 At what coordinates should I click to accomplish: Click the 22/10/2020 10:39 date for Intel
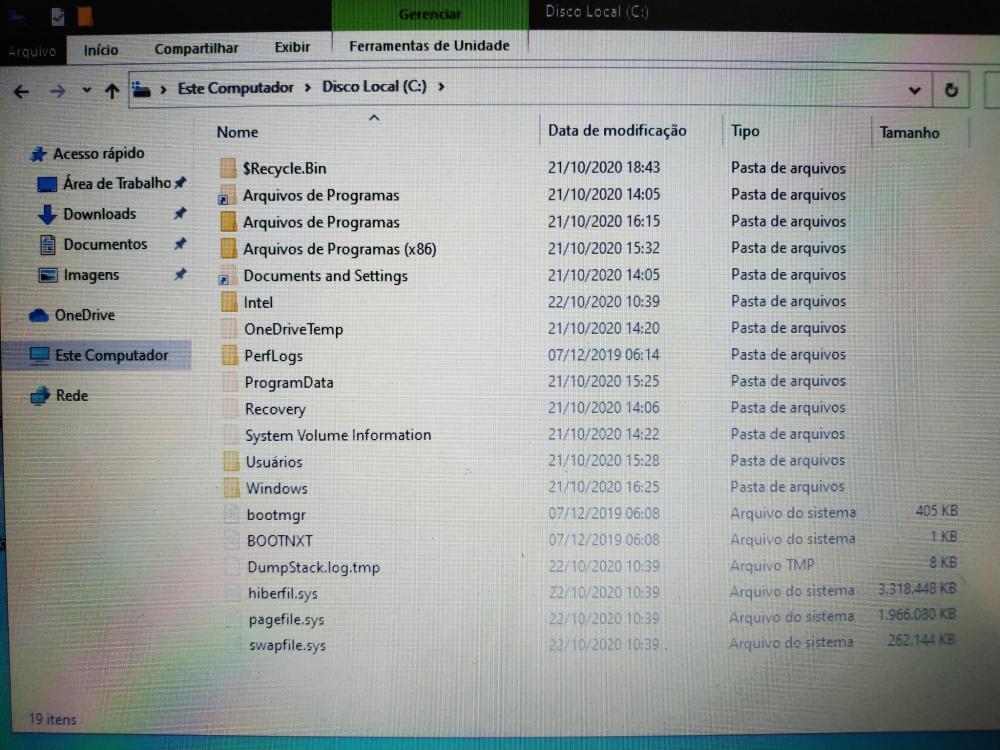click(x=603, y=301)
